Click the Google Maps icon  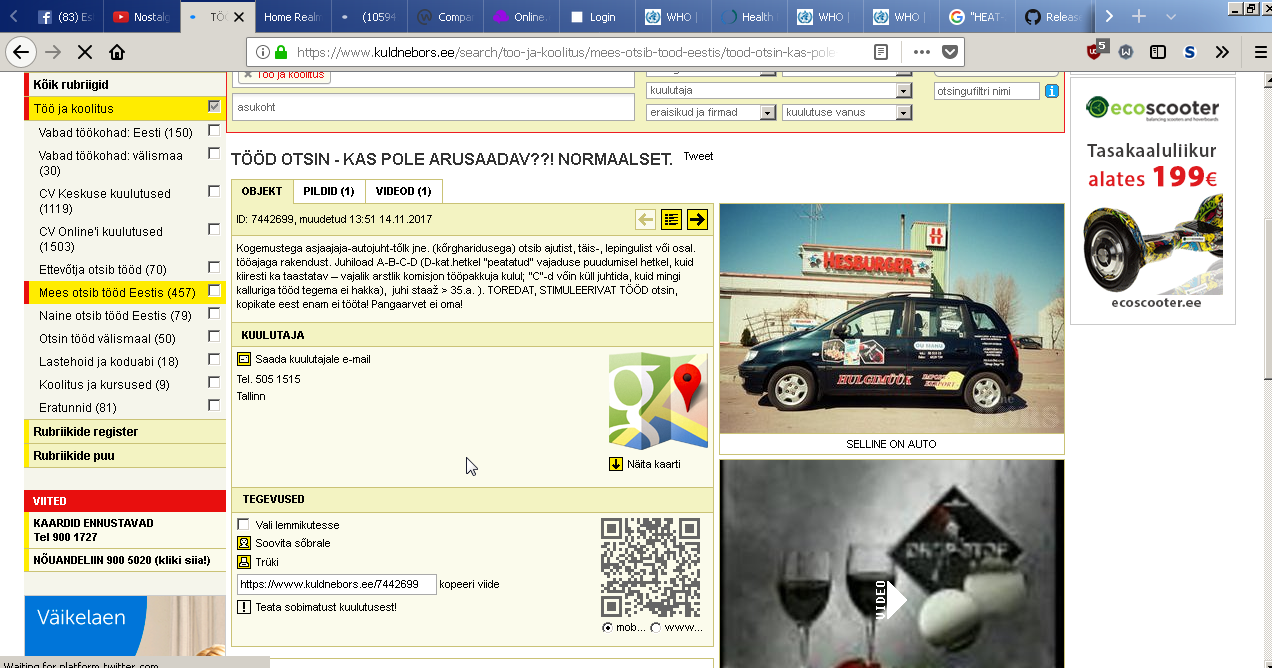[x=658, y=401]
